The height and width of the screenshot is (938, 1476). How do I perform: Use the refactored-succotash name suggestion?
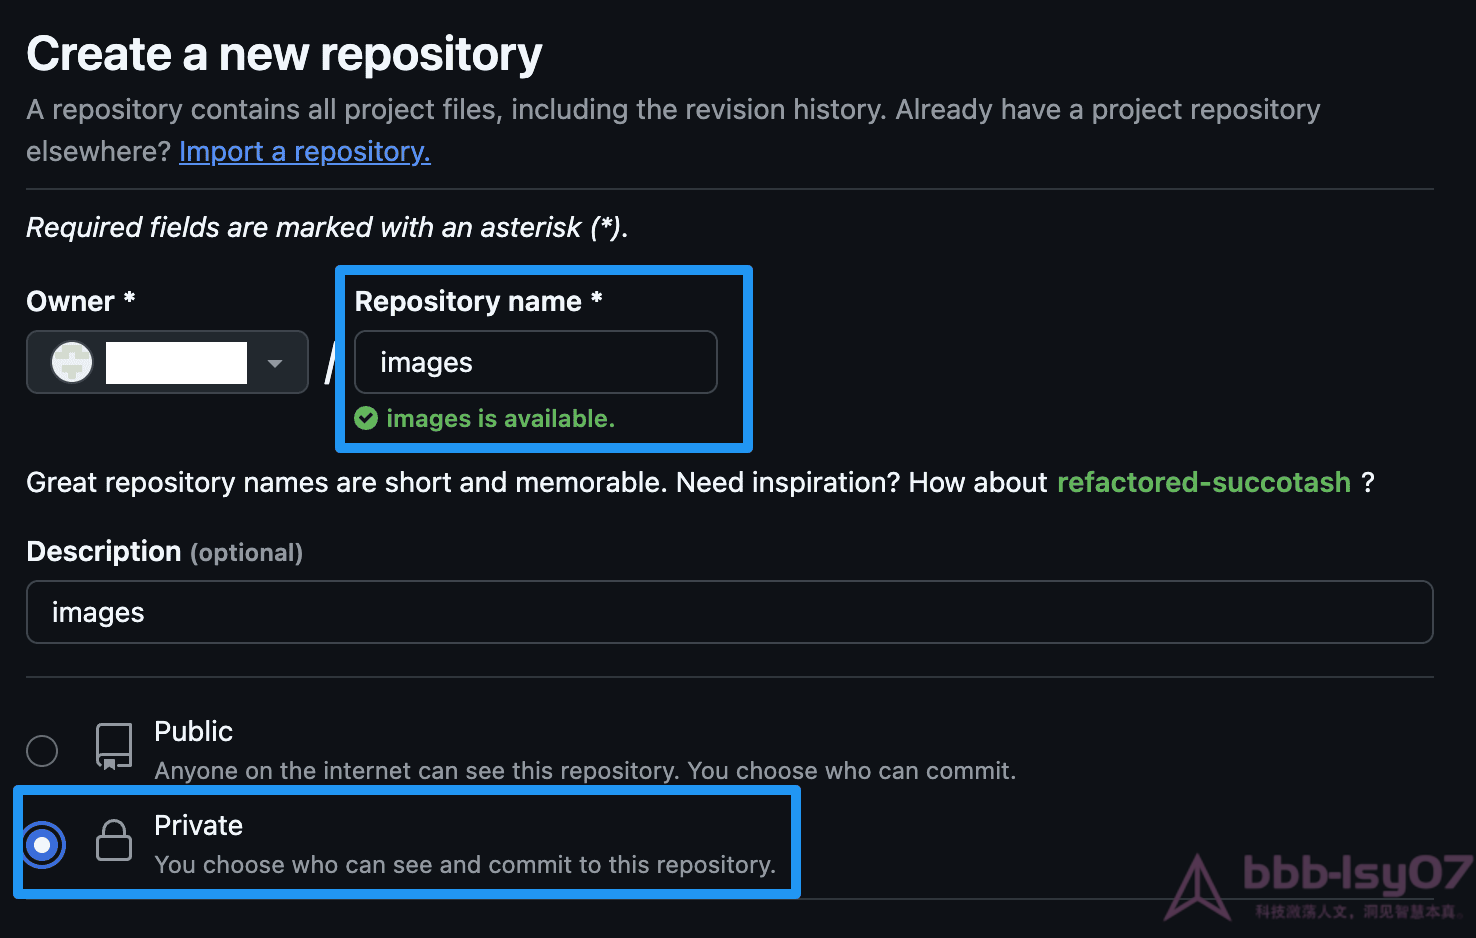point(1204,482)
